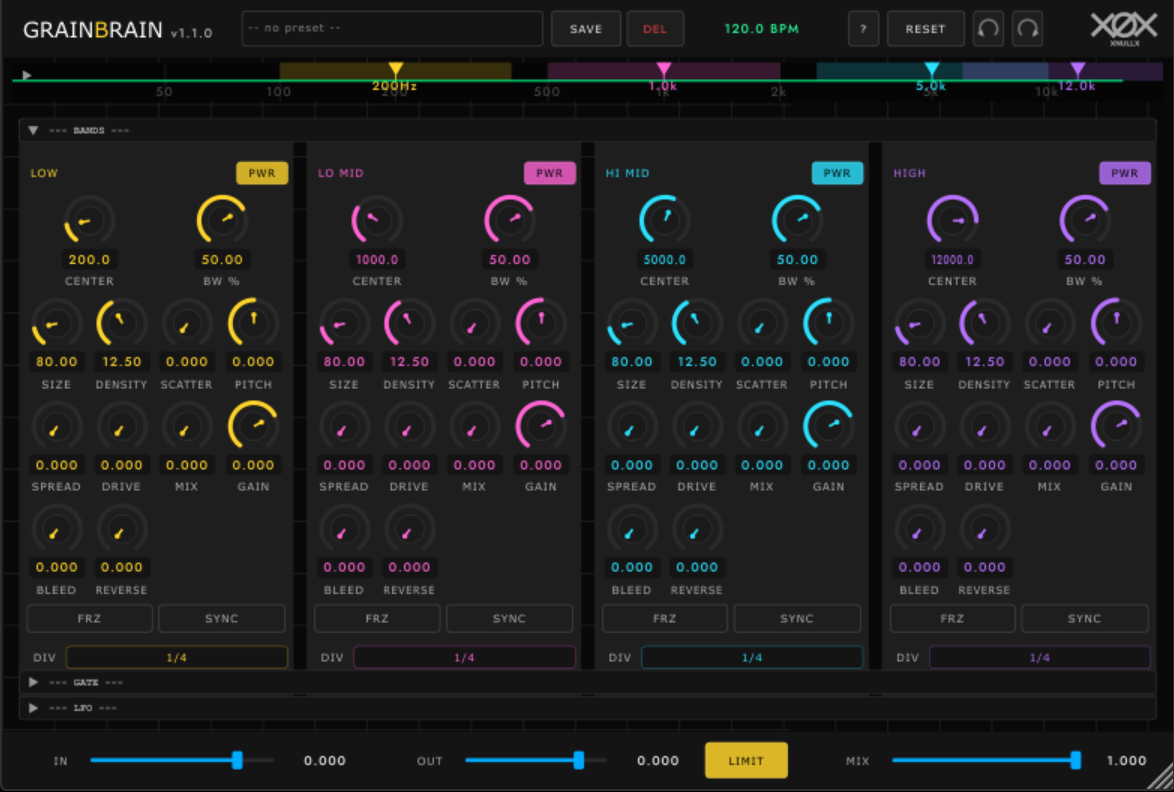Select the pink 1.0k band marker
Screen dimensions: 1174x792
click(x=663, y=70)
